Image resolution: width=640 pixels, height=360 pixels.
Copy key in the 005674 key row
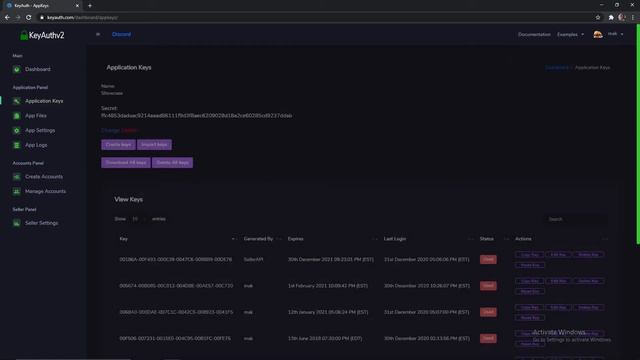coord(529,281)
